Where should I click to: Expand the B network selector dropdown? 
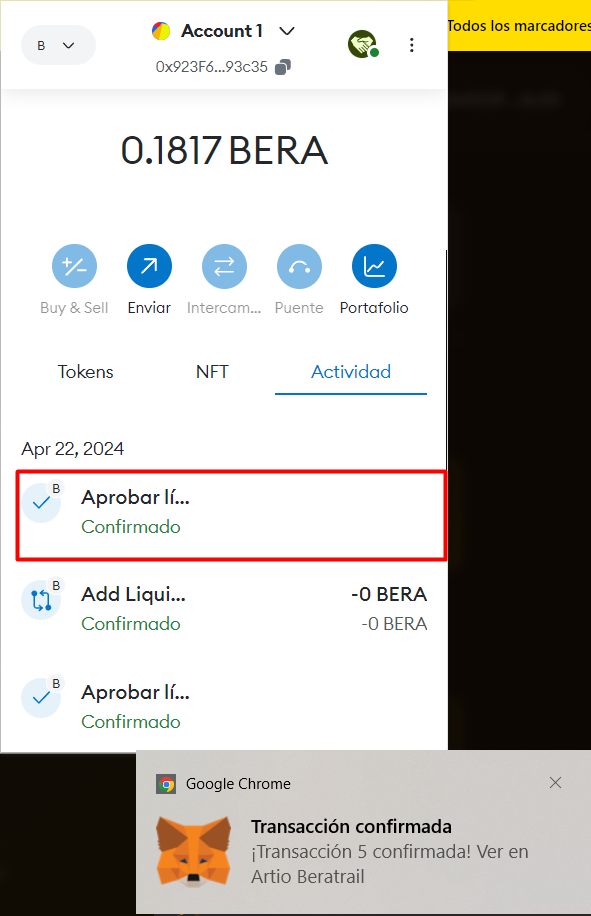pyautogui.click(x=58, y=45)
